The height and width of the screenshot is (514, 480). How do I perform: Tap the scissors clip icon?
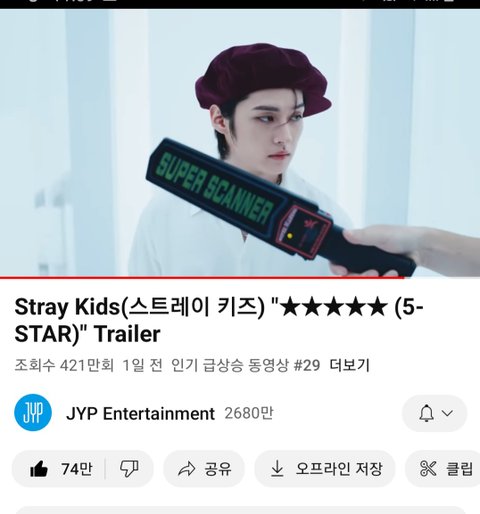428,469
